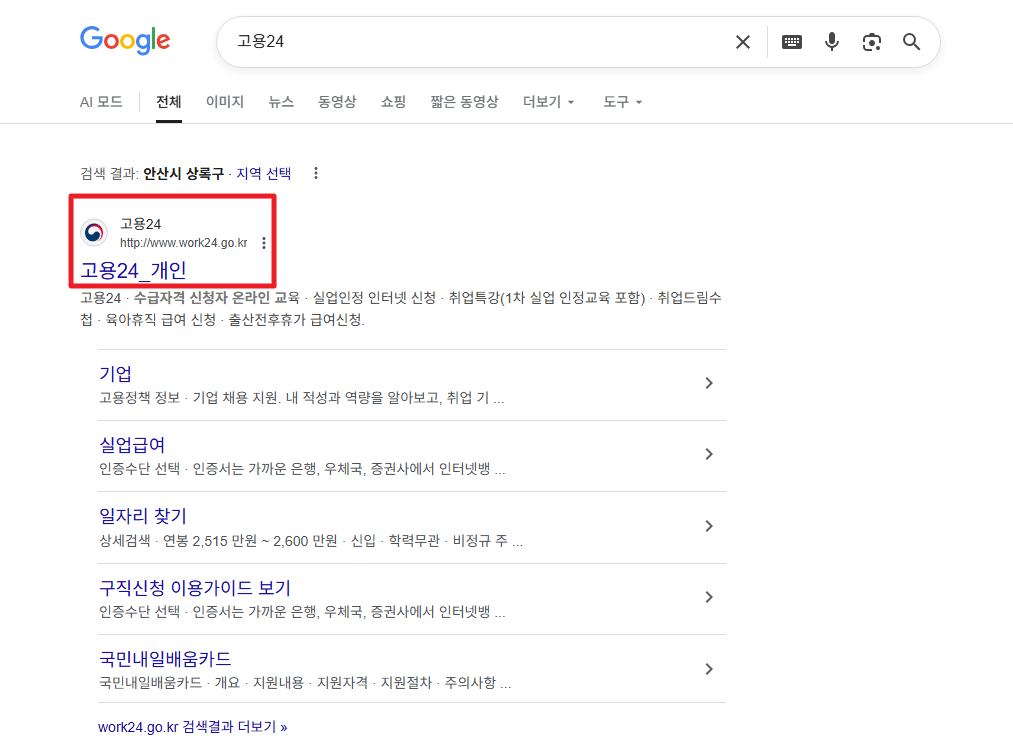
Task: Expand the 도구 search tools dropdown
Action: click(621, 101)
